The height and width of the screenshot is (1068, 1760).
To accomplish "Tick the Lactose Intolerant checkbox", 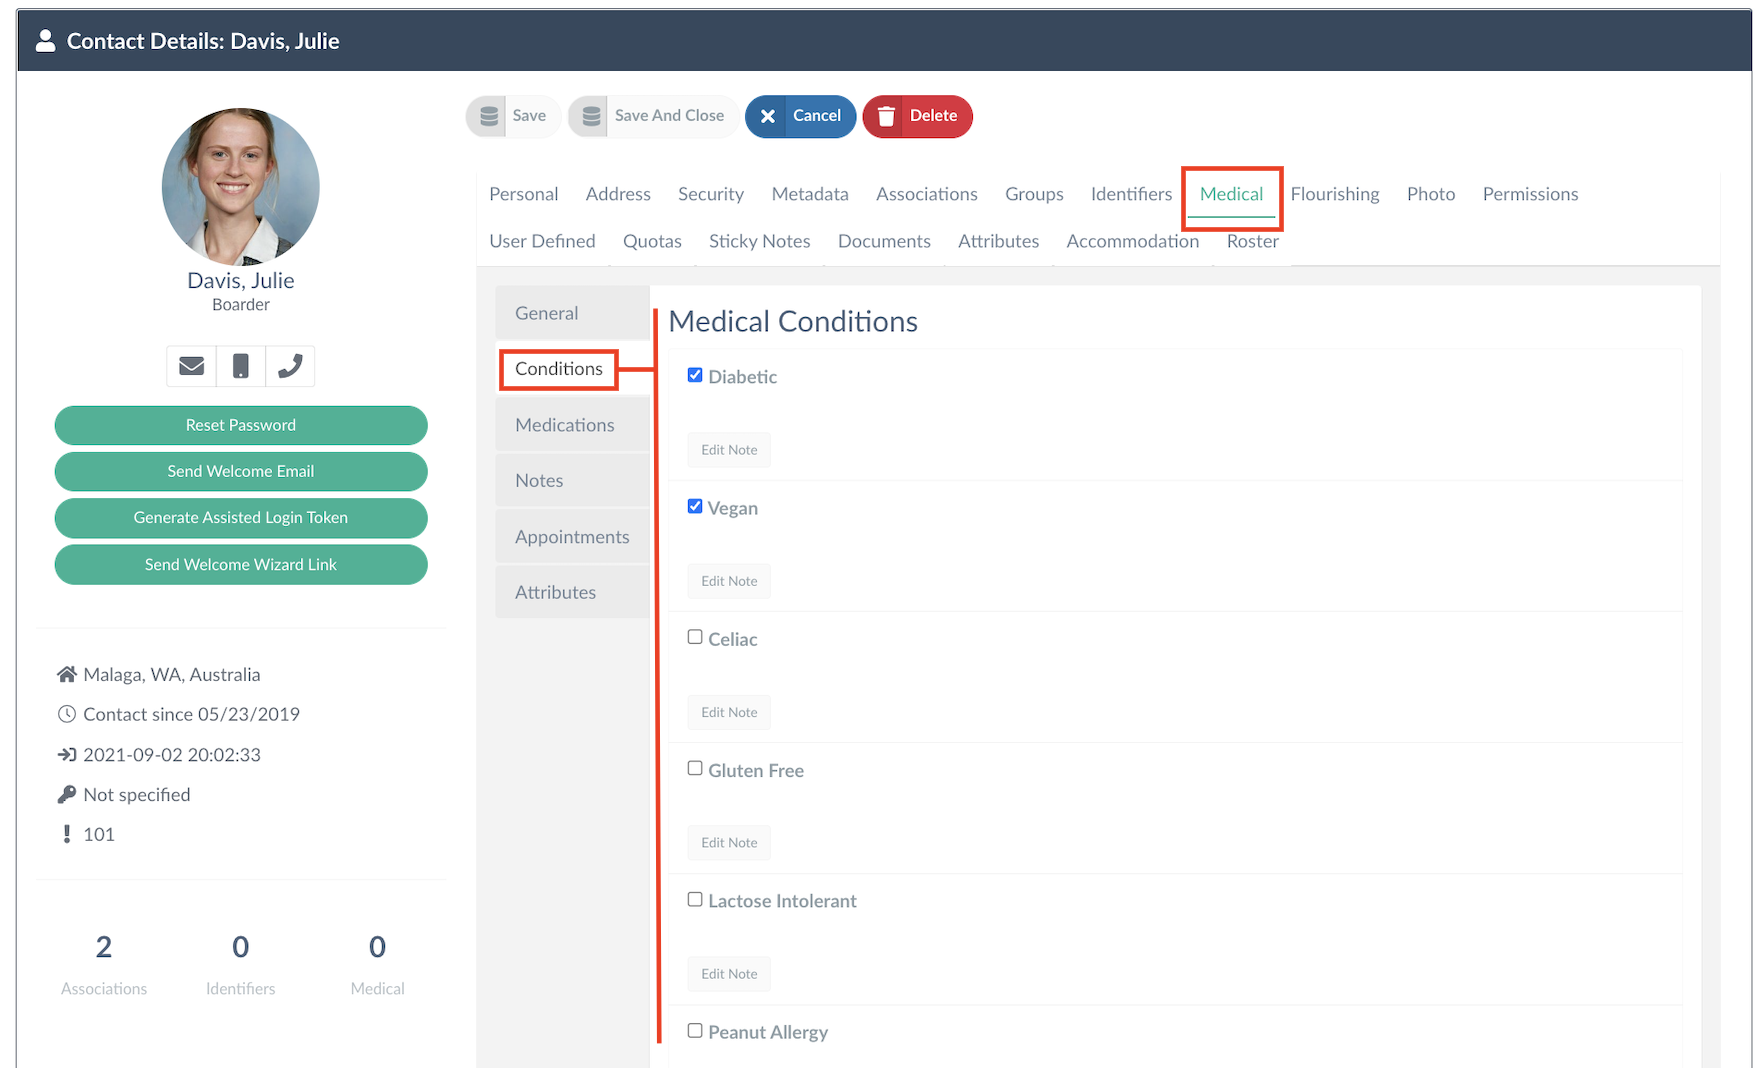I will [695, 899].
